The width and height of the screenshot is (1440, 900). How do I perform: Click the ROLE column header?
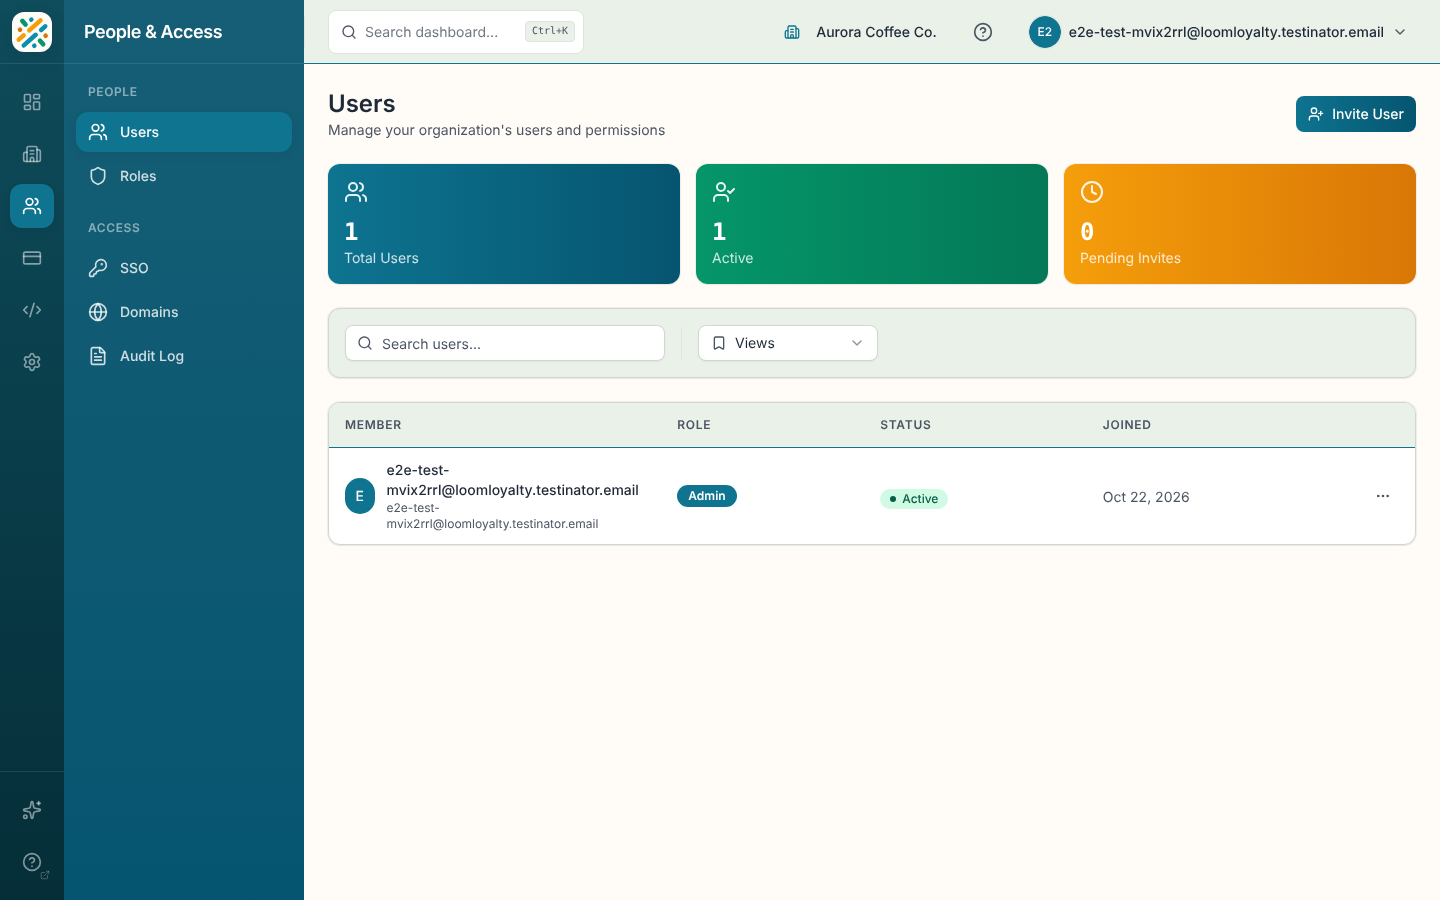694,425
